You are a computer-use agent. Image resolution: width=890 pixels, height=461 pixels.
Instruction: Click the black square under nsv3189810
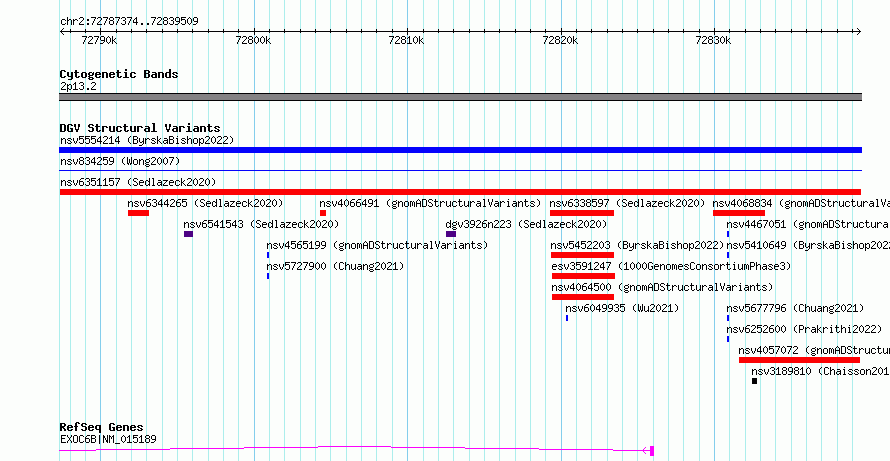click(754, 381)
